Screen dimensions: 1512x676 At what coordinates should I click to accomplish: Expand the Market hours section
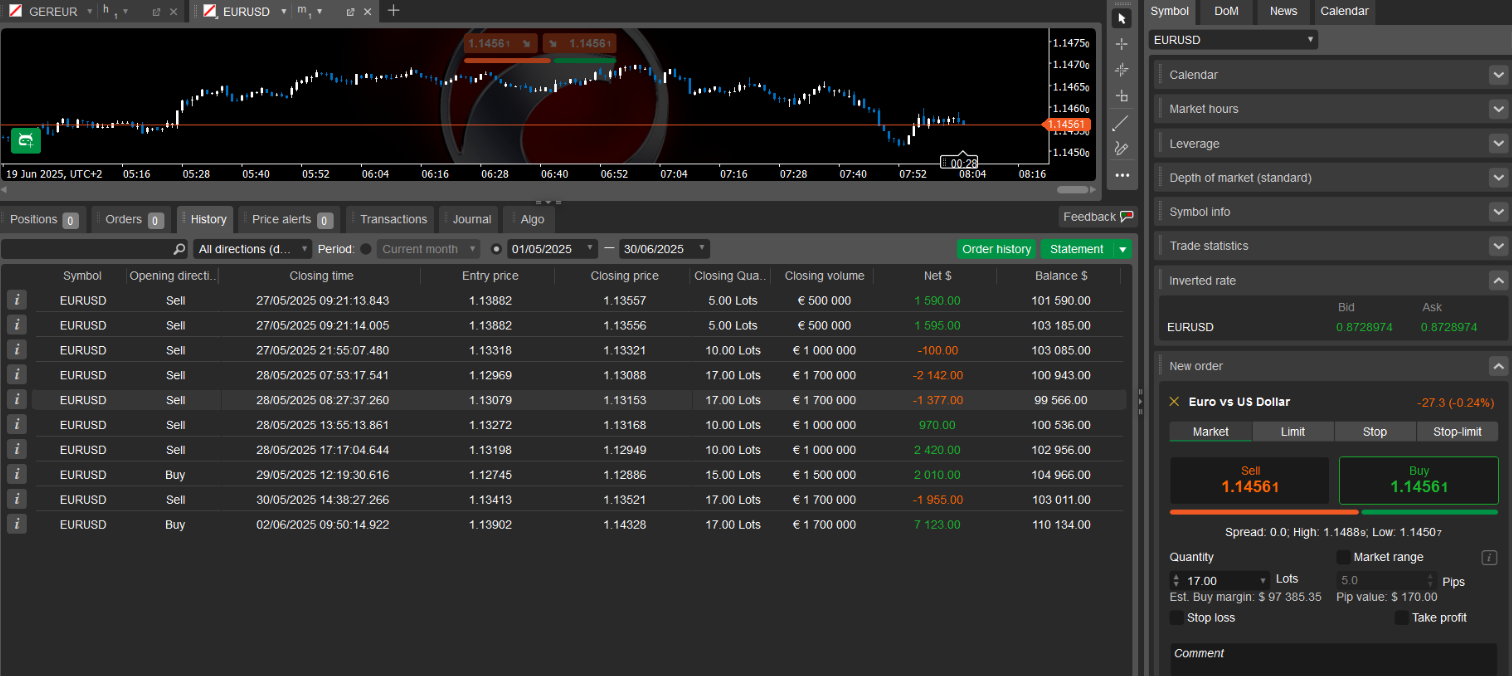[x=1497, y=109]
